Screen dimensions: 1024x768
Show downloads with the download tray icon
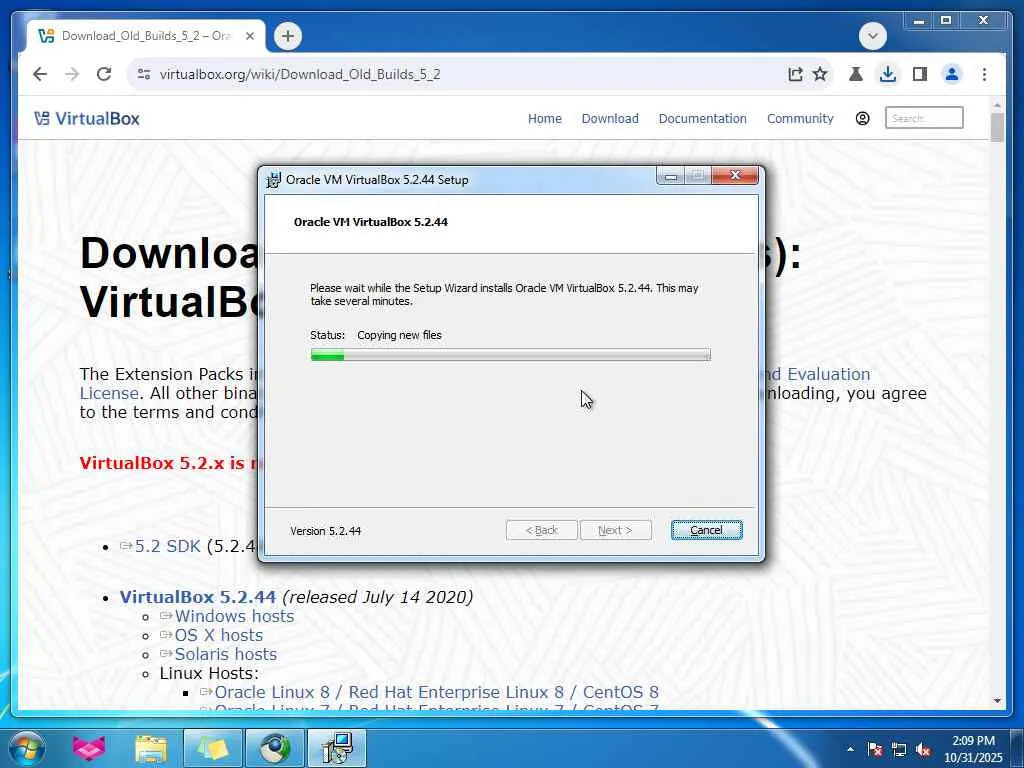(888, 74)
